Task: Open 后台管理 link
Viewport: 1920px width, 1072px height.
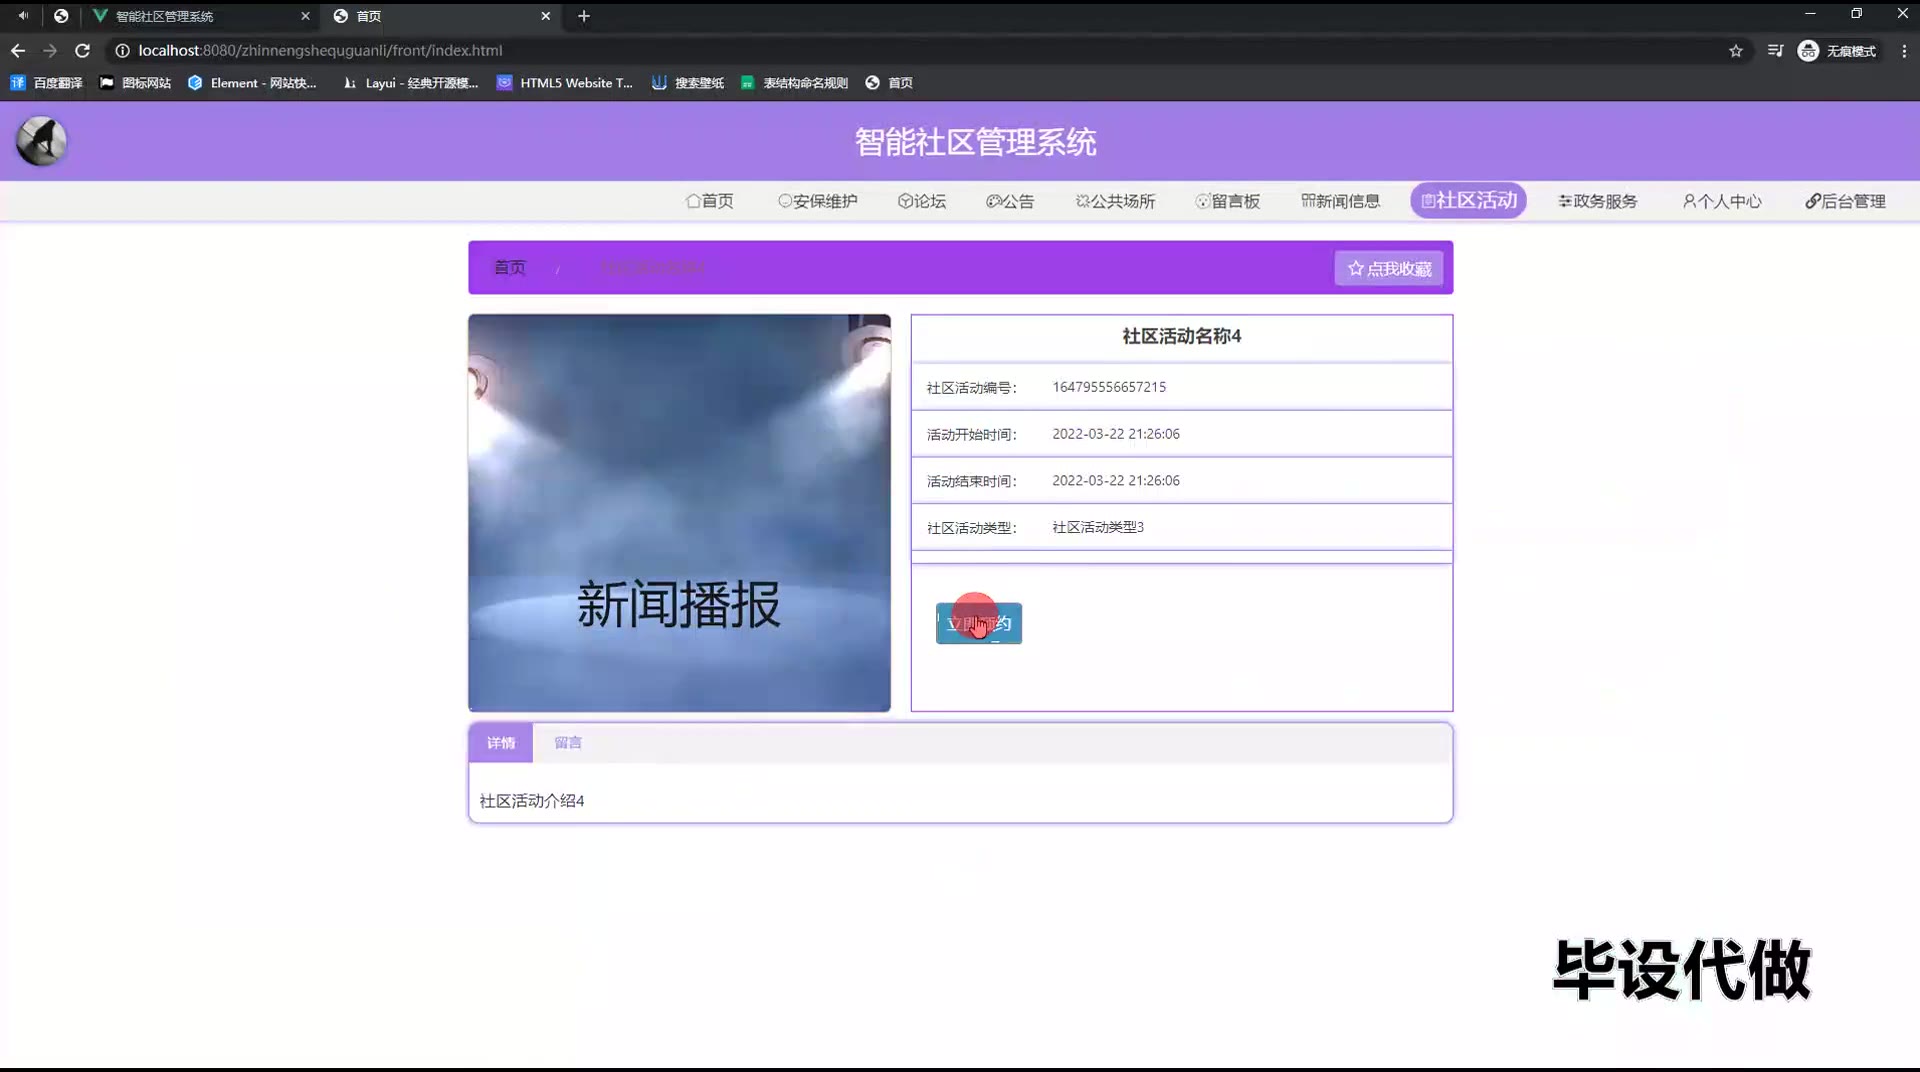Action: pos(1845,201)
